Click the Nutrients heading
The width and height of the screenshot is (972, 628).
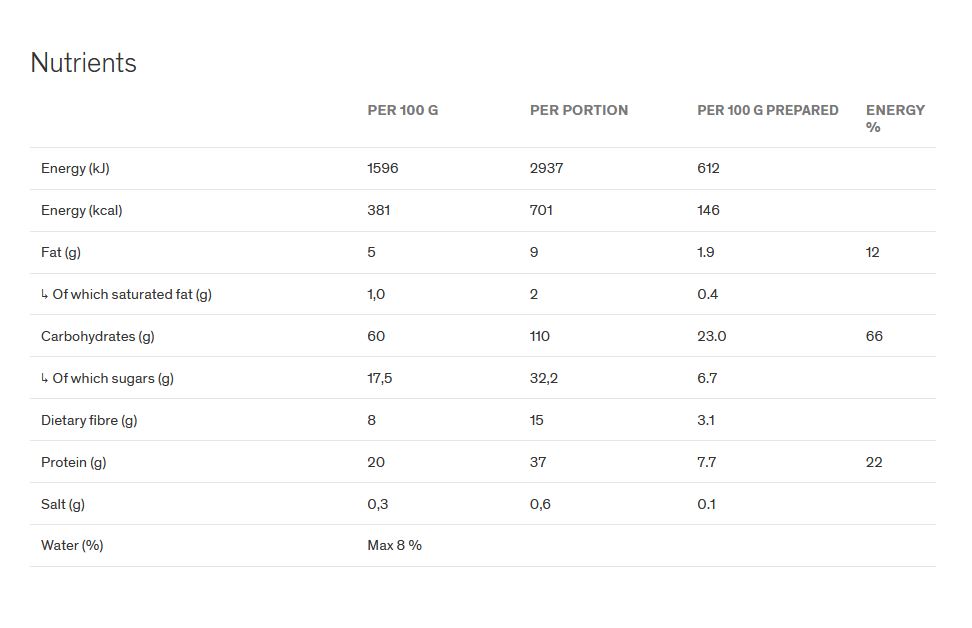[83, 63]
